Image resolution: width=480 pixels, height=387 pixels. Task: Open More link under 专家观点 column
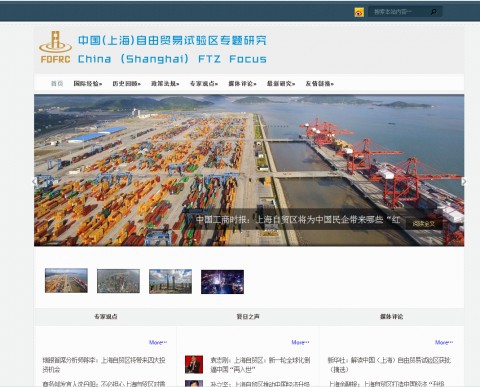pos(158,342)
